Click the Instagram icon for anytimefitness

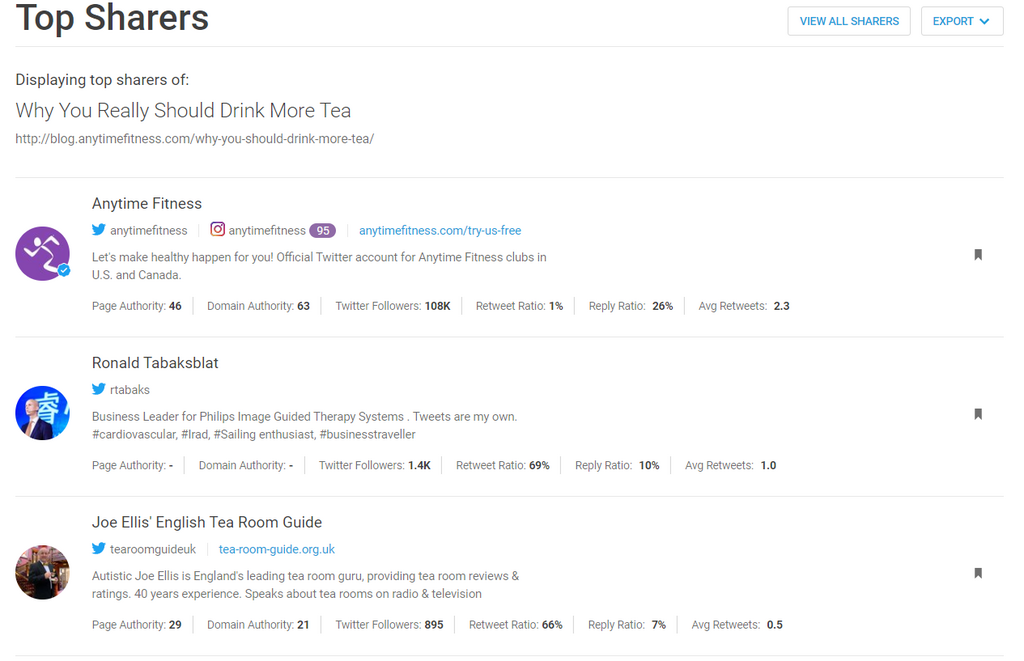pos(218,230)
